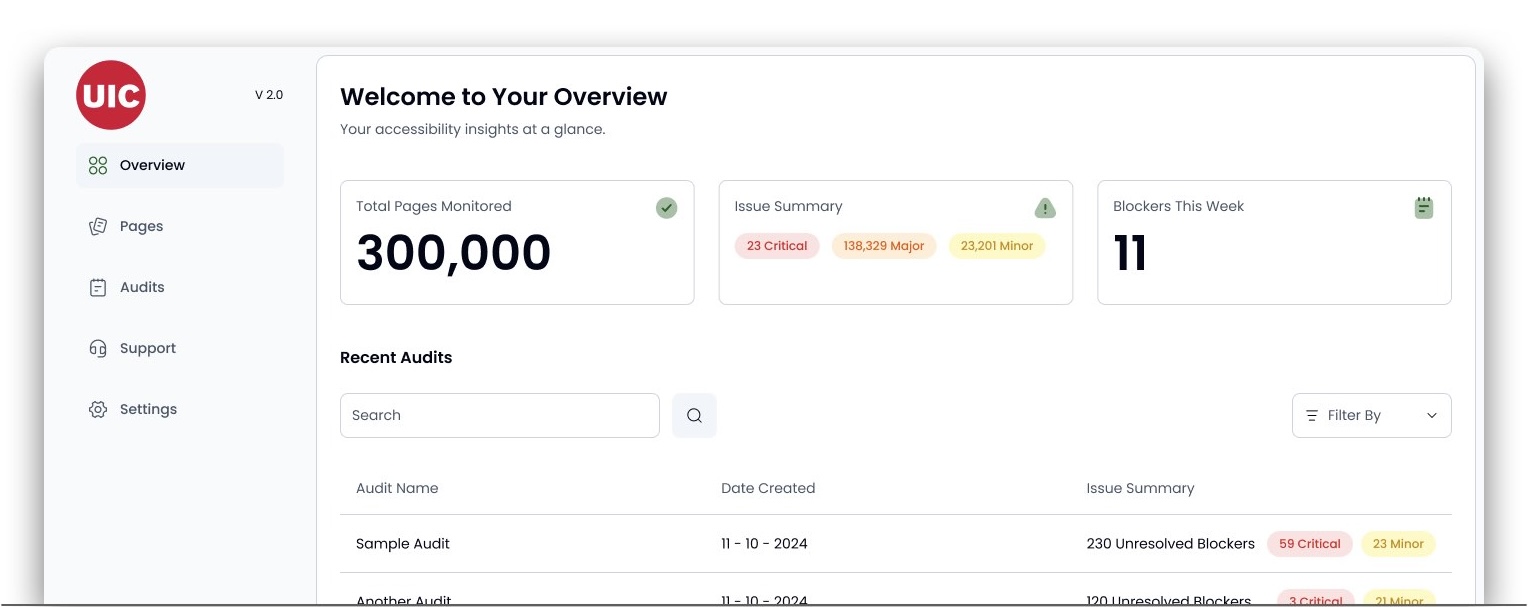The height and width of the screenshot is (607, 1528).
Task: Open the Pages menu item
Action: click(x=180, y=227)
